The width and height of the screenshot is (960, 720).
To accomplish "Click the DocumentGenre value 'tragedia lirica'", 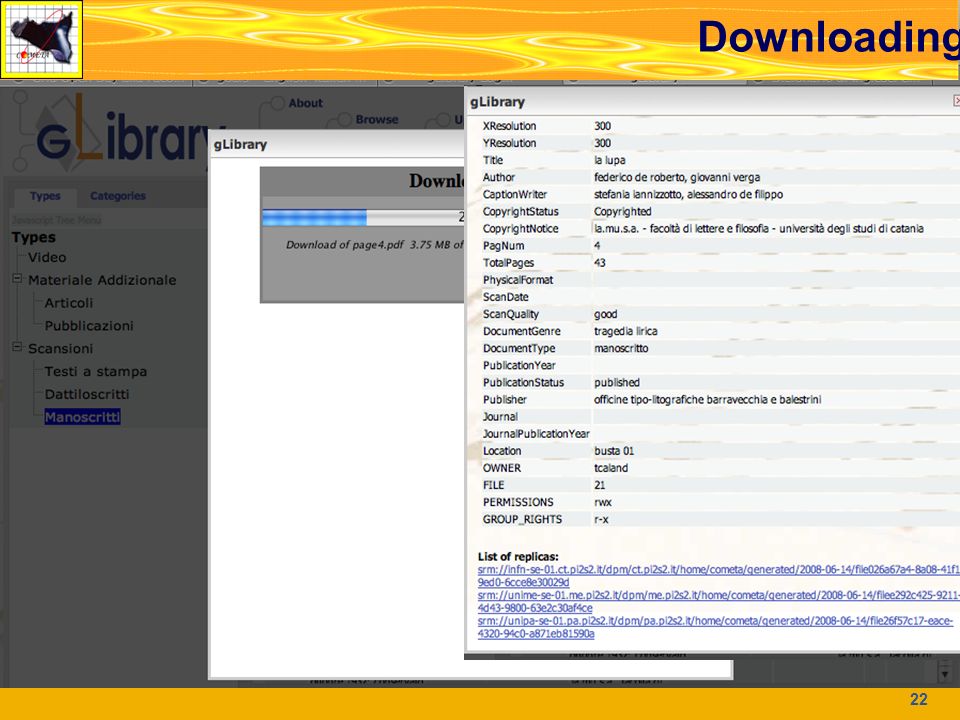I will coord(625,331).
